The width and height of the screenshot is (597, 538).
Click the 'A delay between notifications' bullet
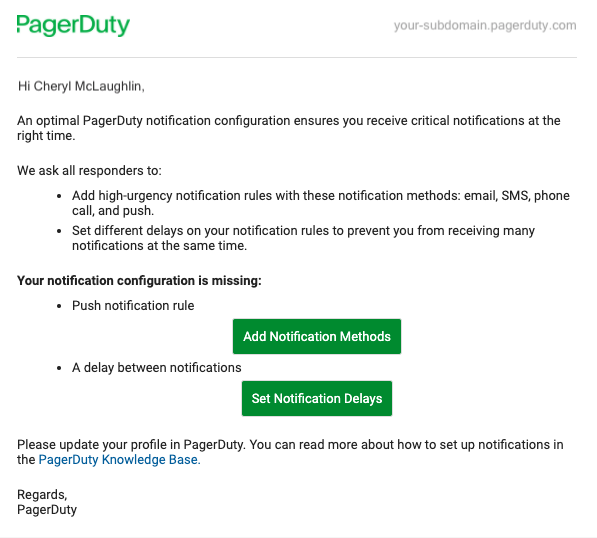[x=156, y=368]
